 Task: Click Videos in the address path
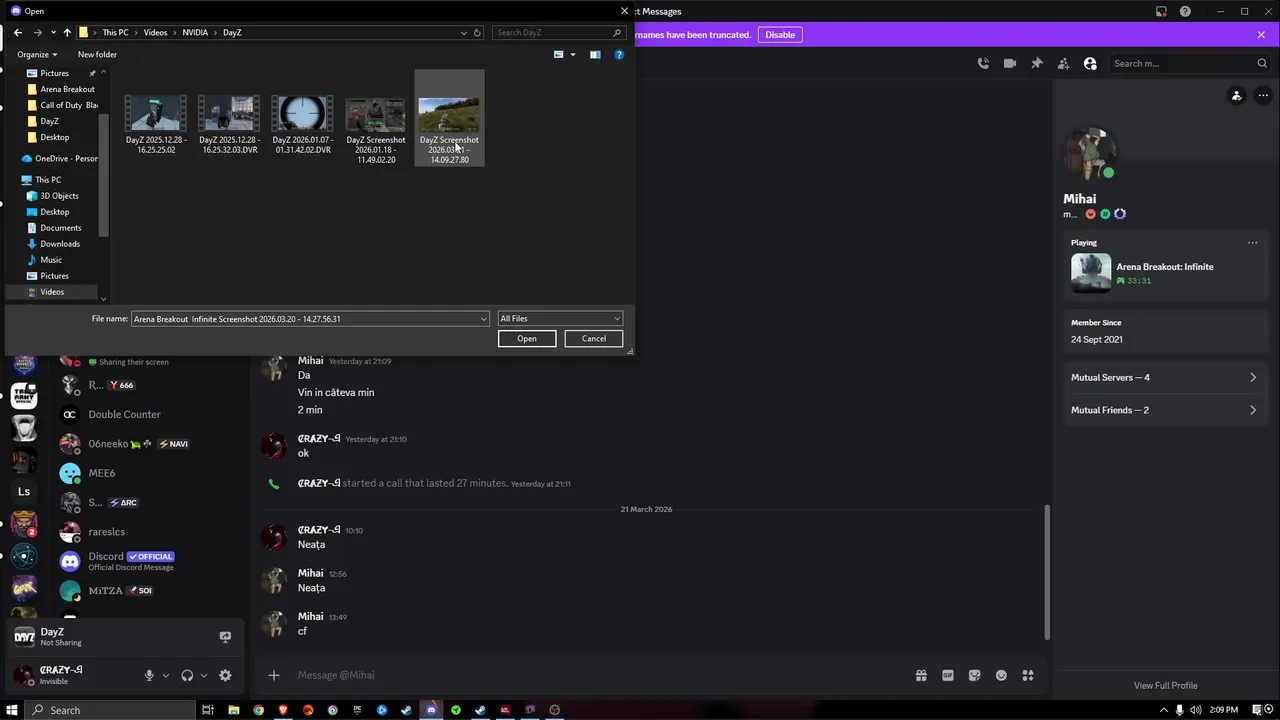155,33
